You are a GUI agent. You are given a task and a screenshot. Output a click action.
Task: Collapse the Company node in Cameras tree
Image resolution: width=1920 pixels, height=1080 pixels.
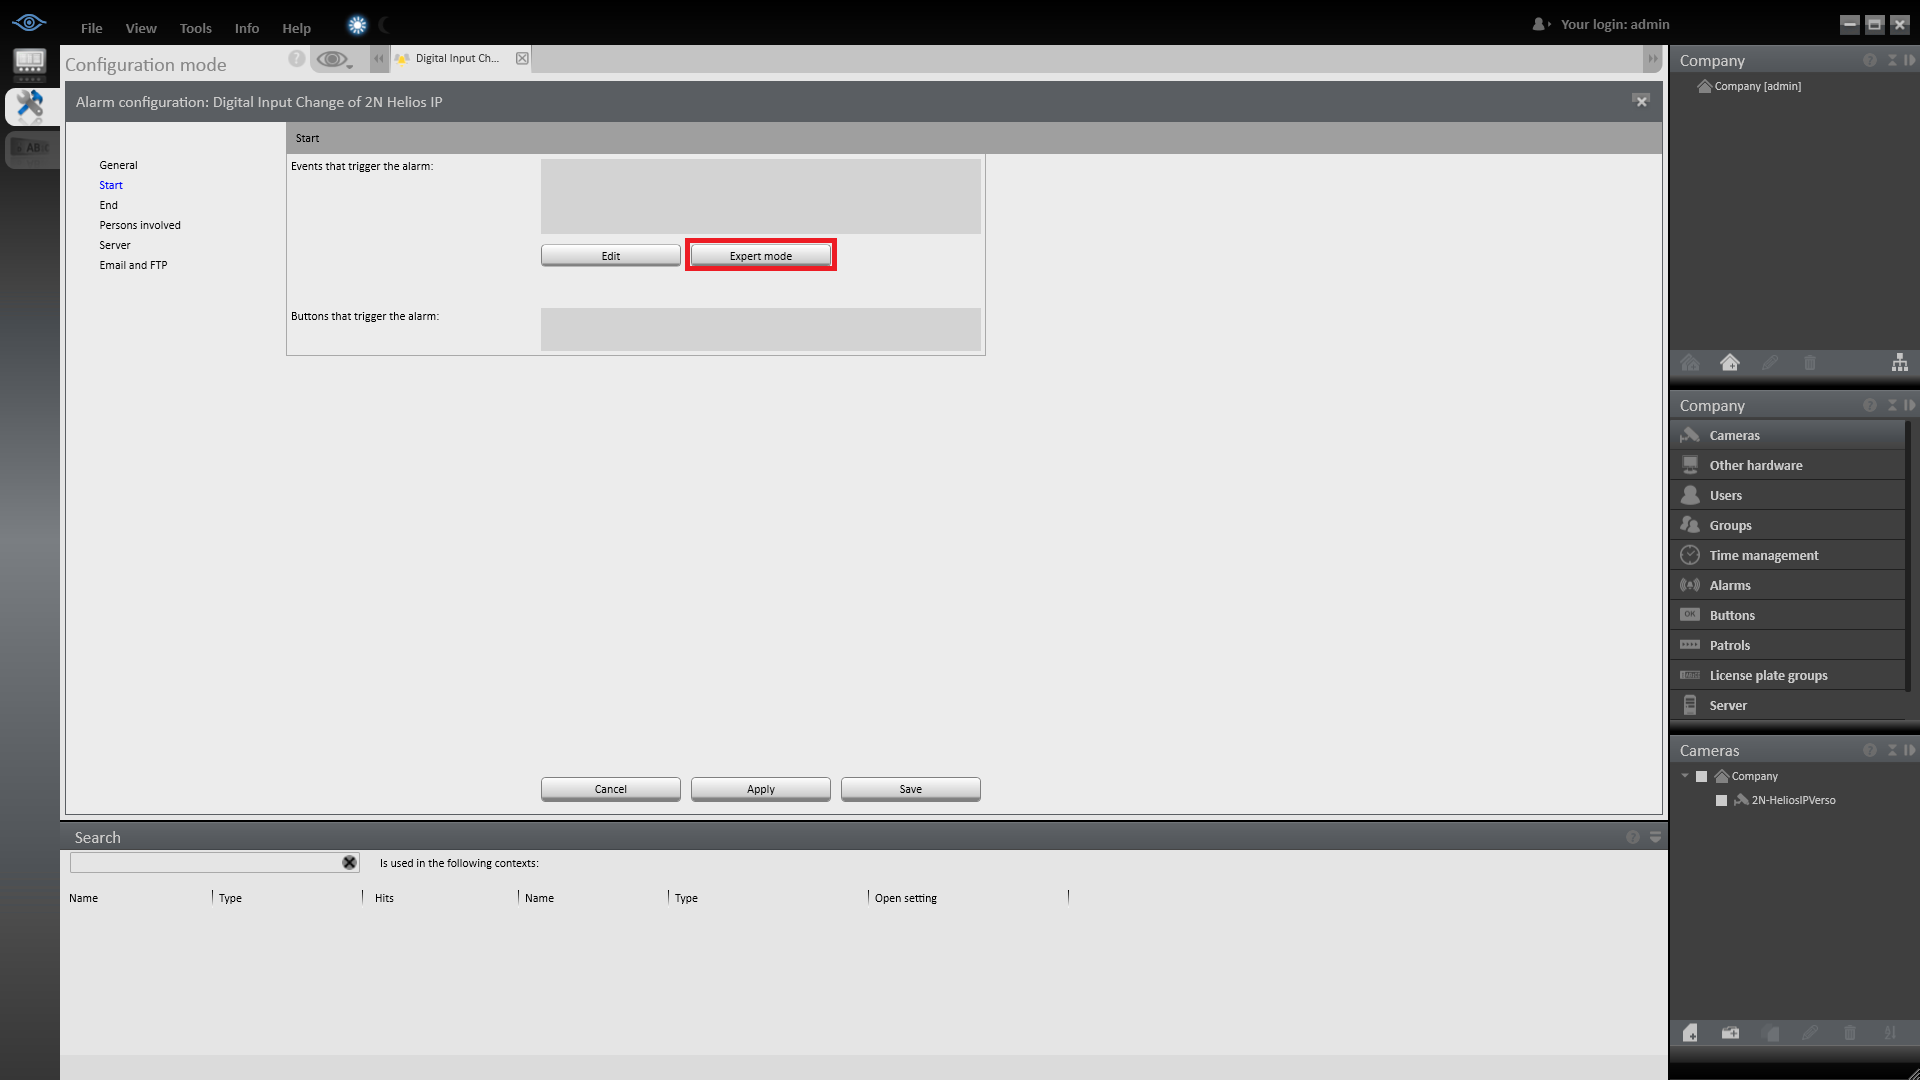1685,776
